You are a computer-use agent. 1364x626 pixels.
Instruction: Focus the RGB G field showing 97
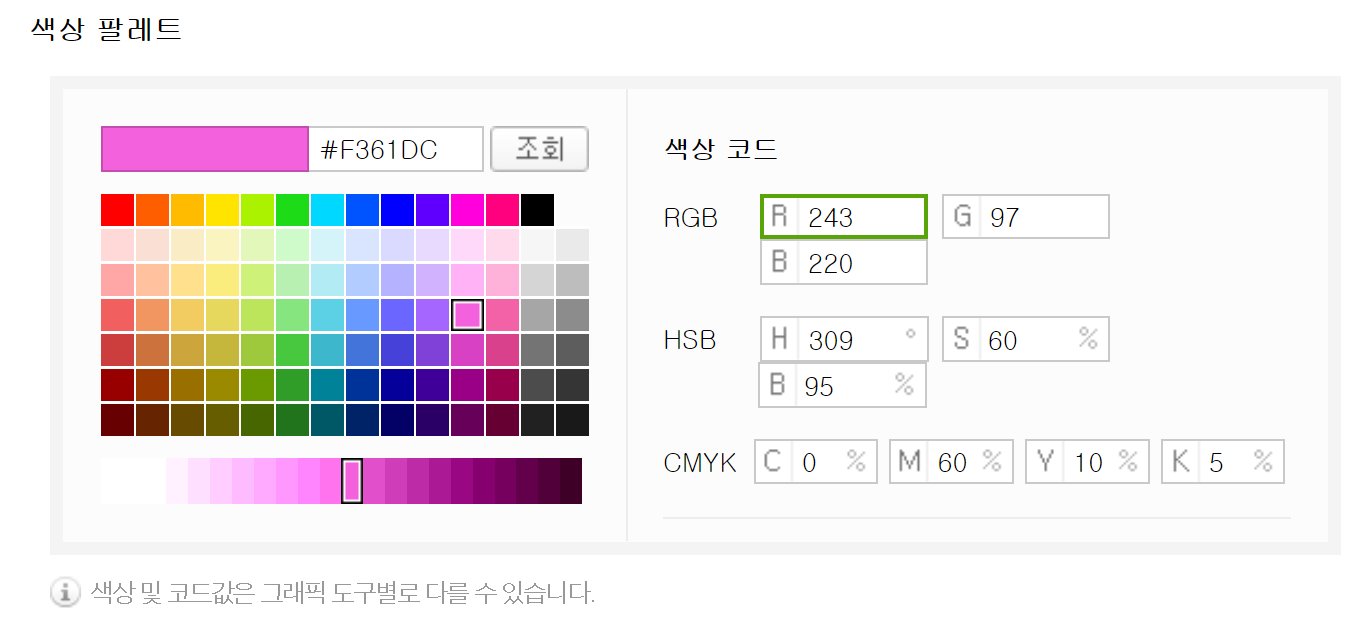click(x=1026, y=217)
